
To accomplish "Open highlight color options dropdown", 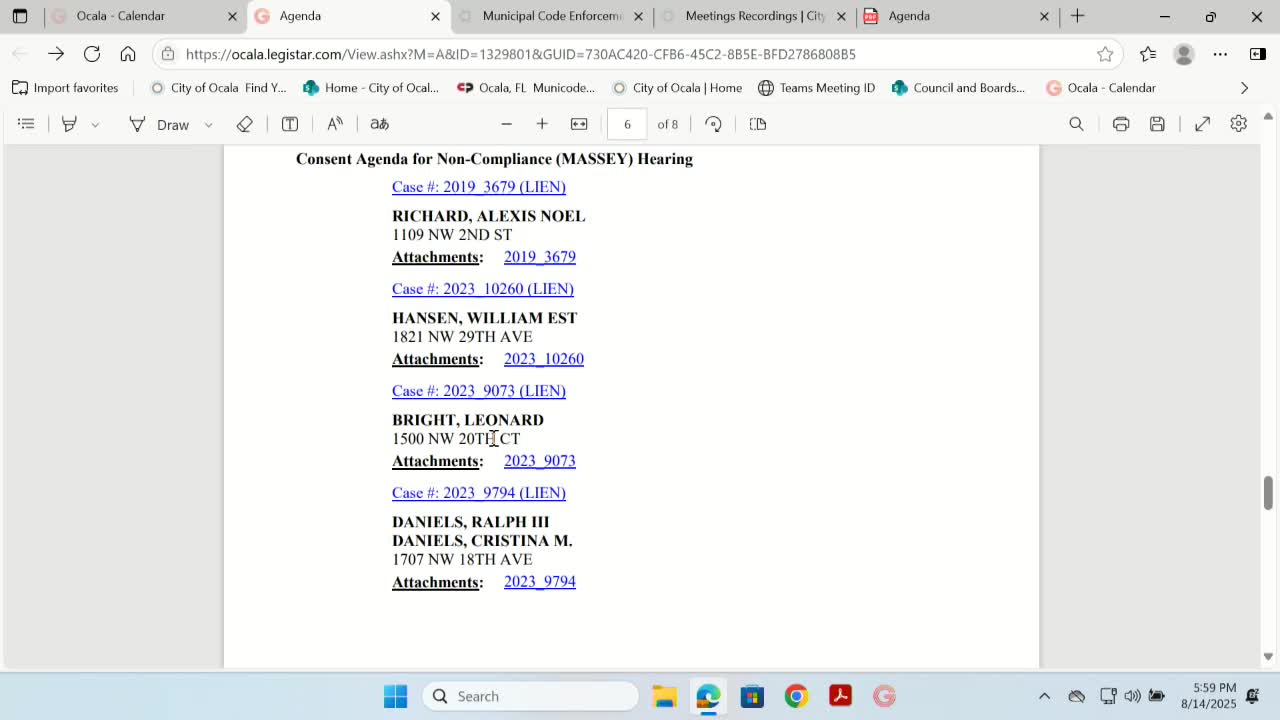I will 95,125.
